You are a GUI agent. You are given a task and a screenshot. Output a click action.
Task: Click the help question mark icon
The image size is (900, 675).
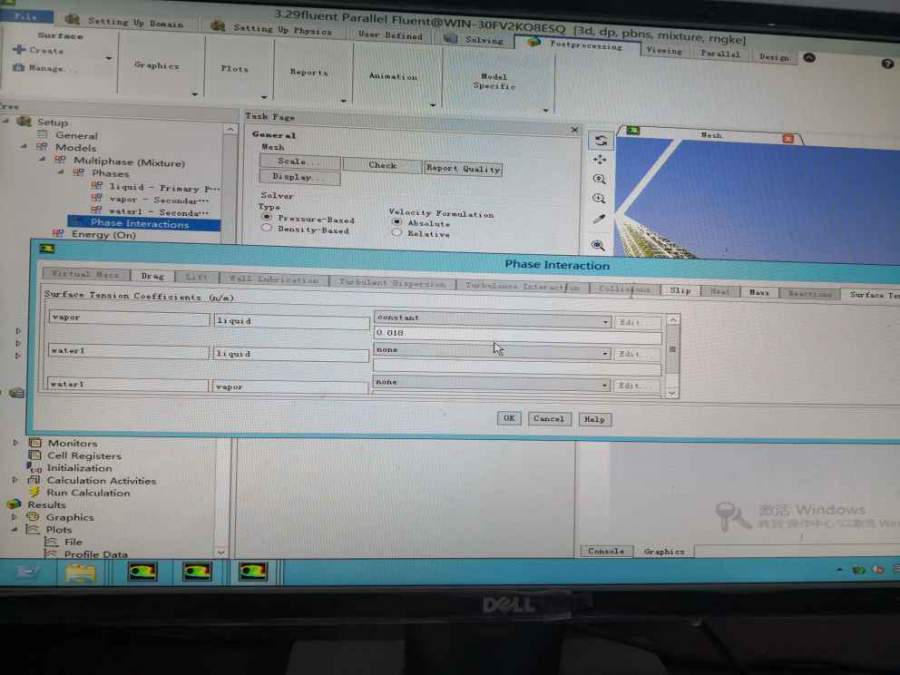pos(887,64)
